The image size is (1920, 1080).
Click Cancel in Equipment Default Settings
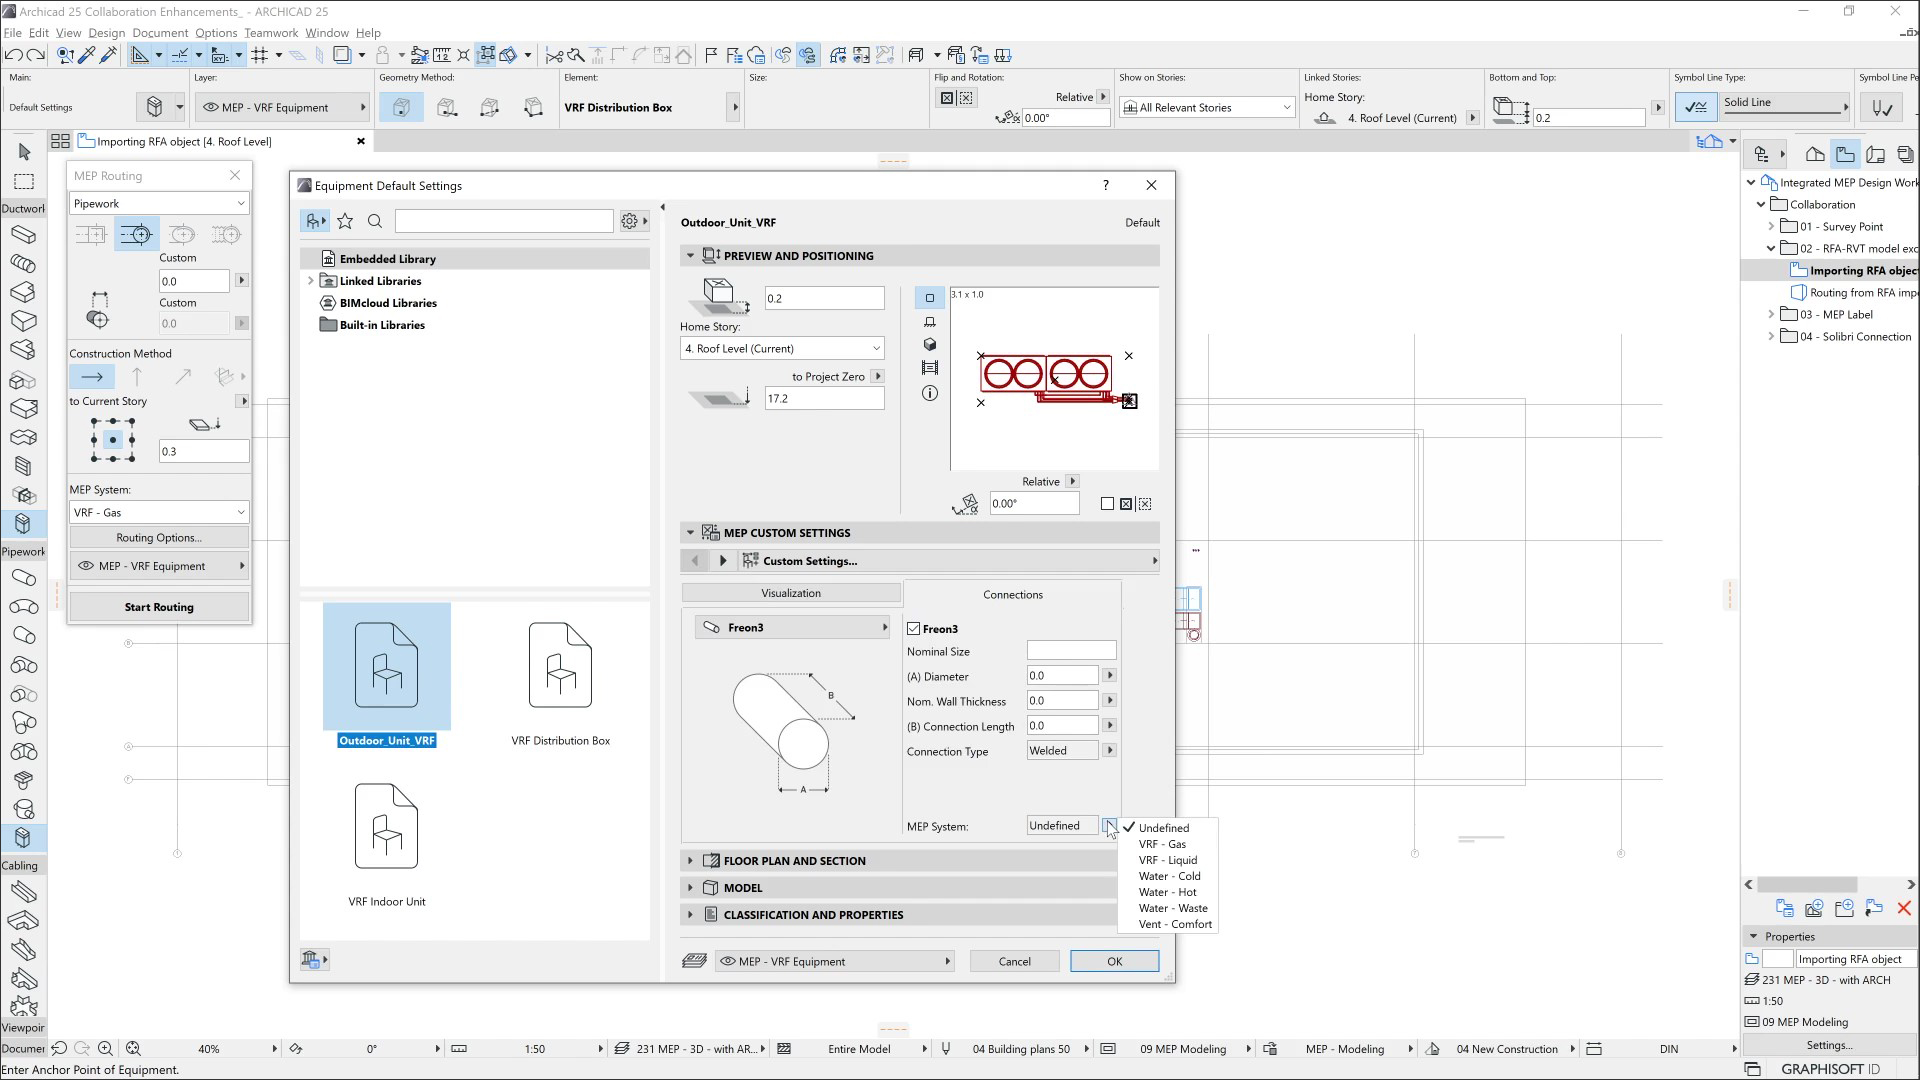tap(1014, 961)
